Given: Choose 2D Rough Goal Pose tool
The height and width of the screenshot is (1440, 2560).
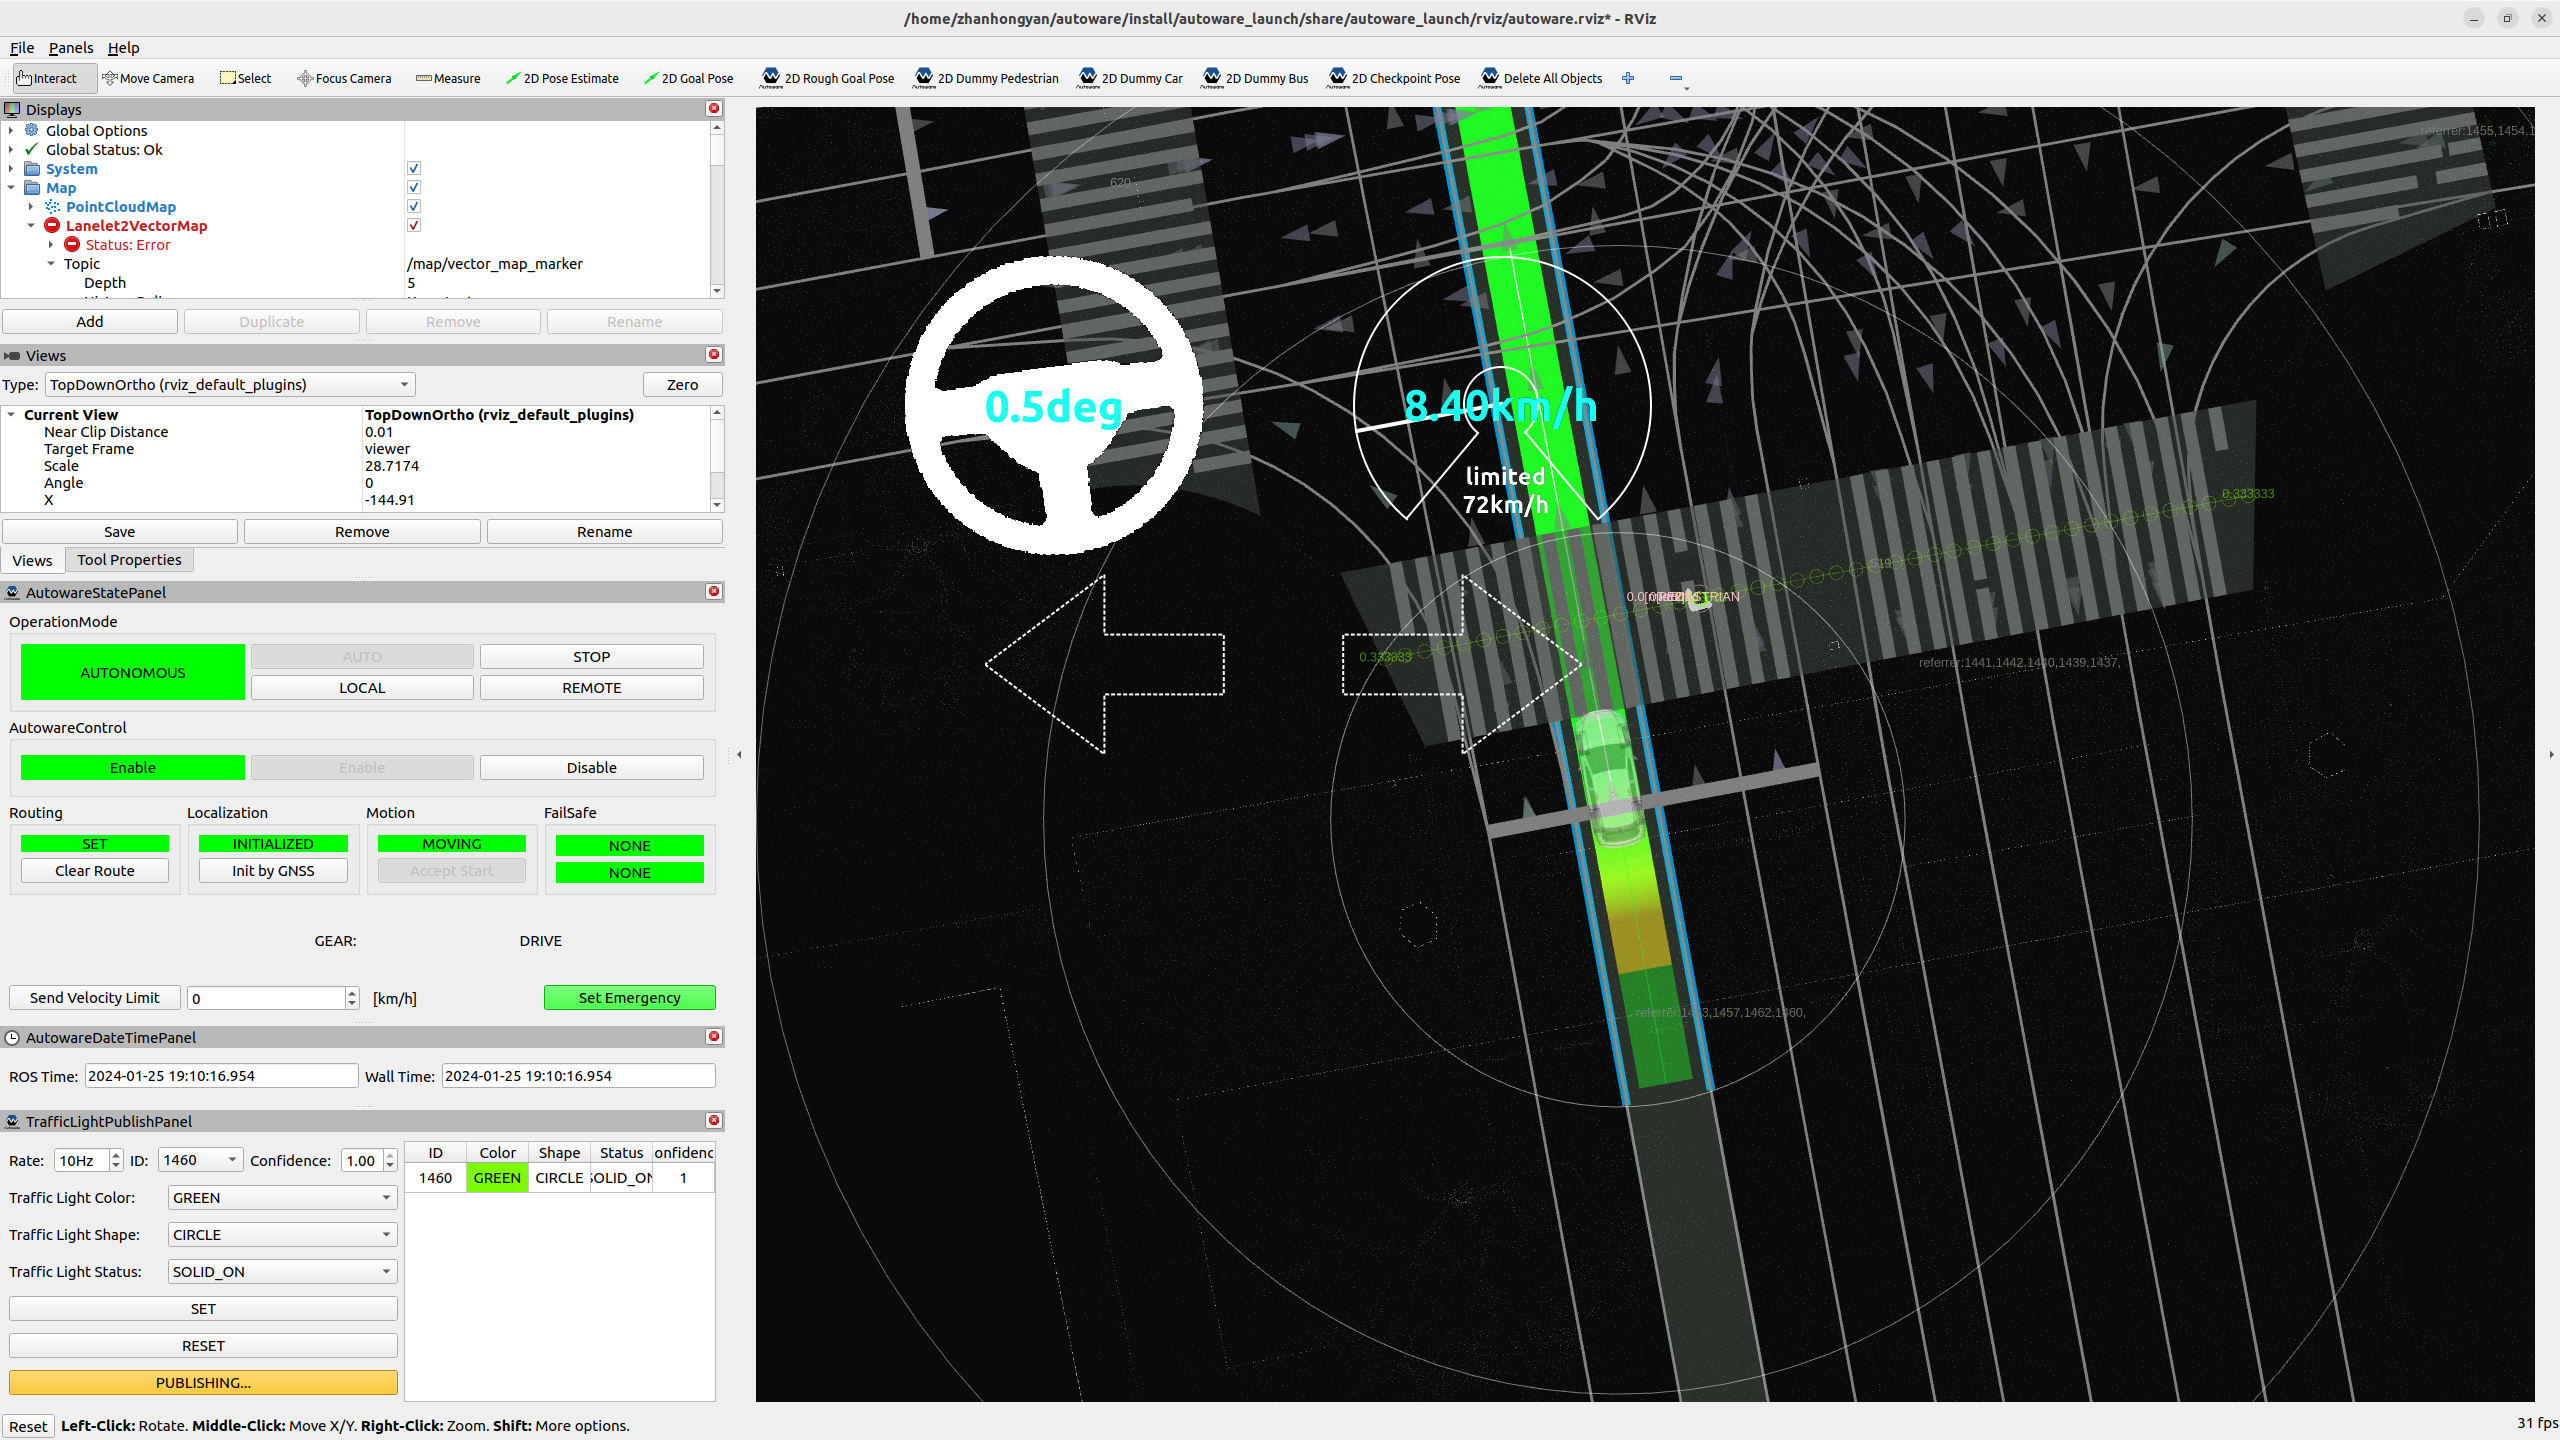Looking at the screenshot, I should point(827,78).
